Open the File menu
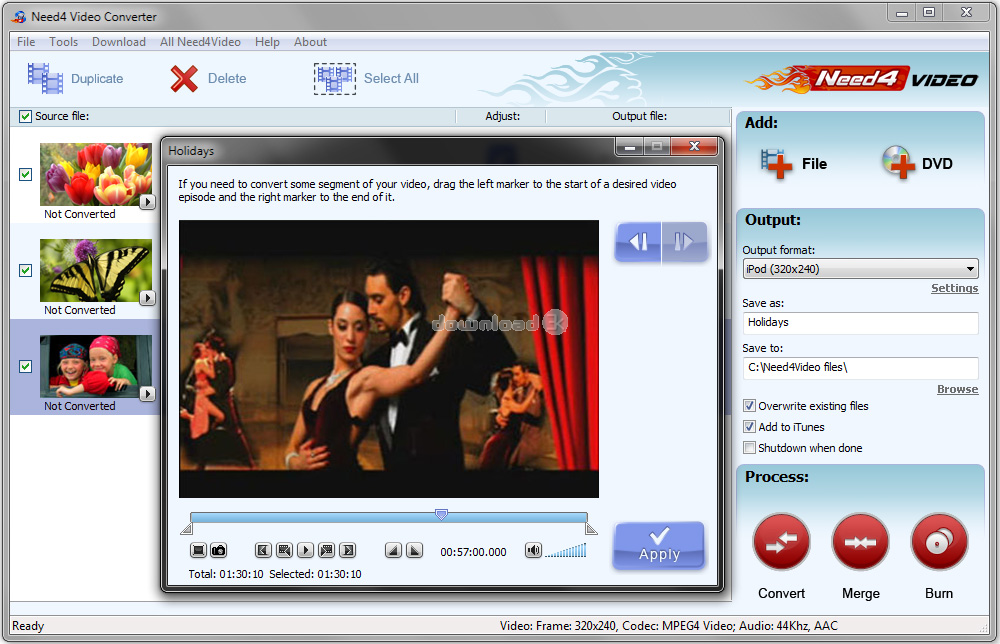The width and height of the screenshot is (1000, 644). point(26,42)
